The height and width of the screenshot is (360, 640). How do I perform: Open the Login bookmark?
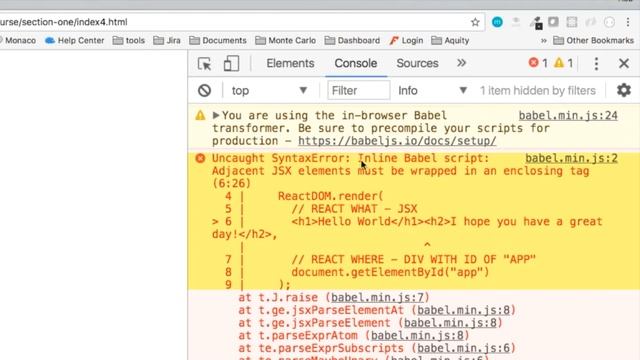pos(406,40)
